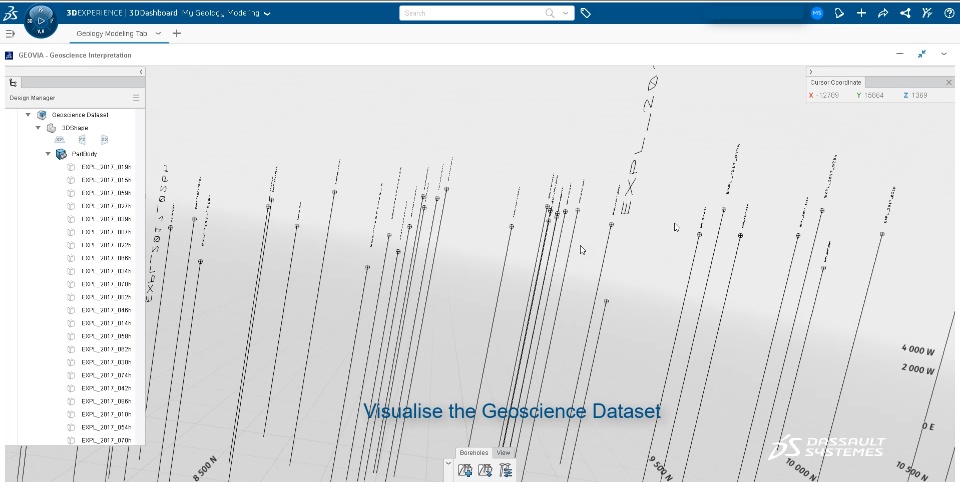Open the widget menu chevron at top right
960x487 pixels.
coord(944,54)
